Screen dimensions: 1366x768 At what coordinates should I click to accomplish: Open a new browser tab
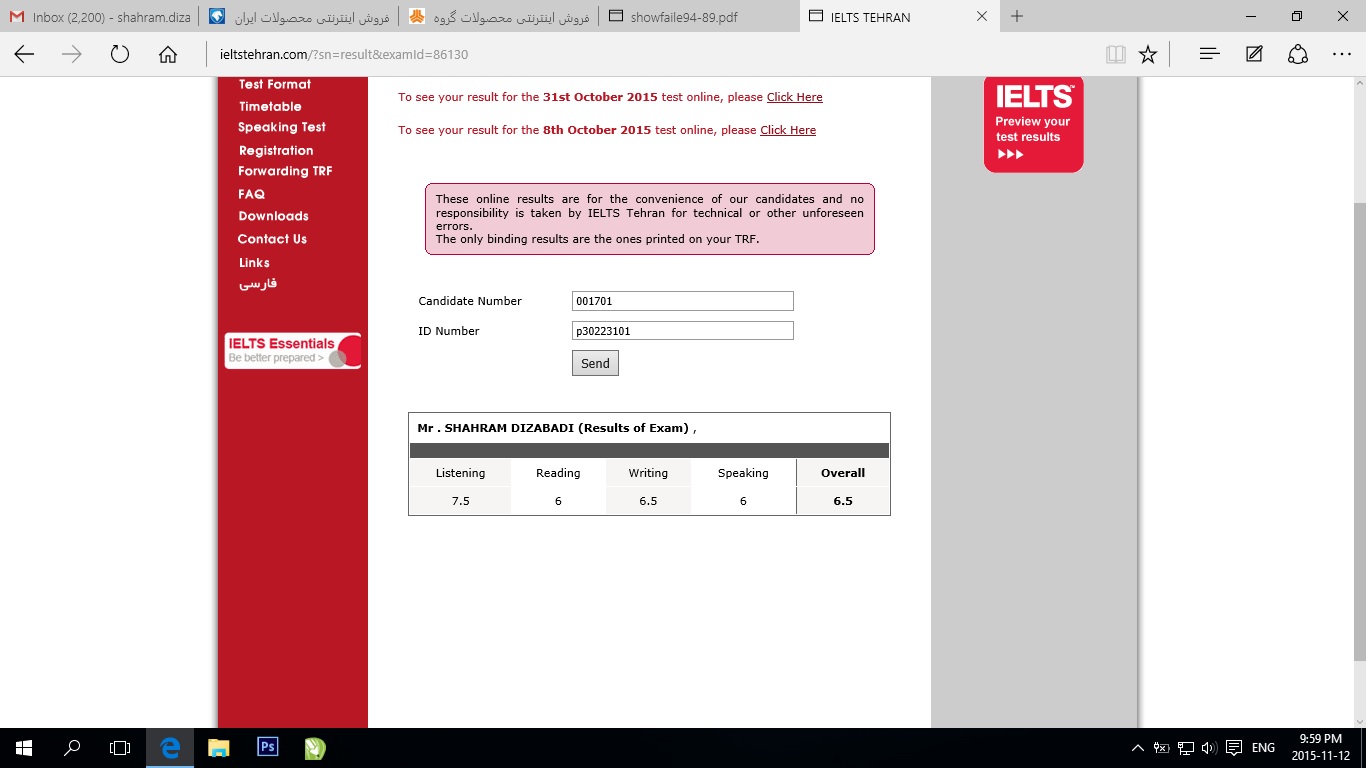(x=1017, y=16)
